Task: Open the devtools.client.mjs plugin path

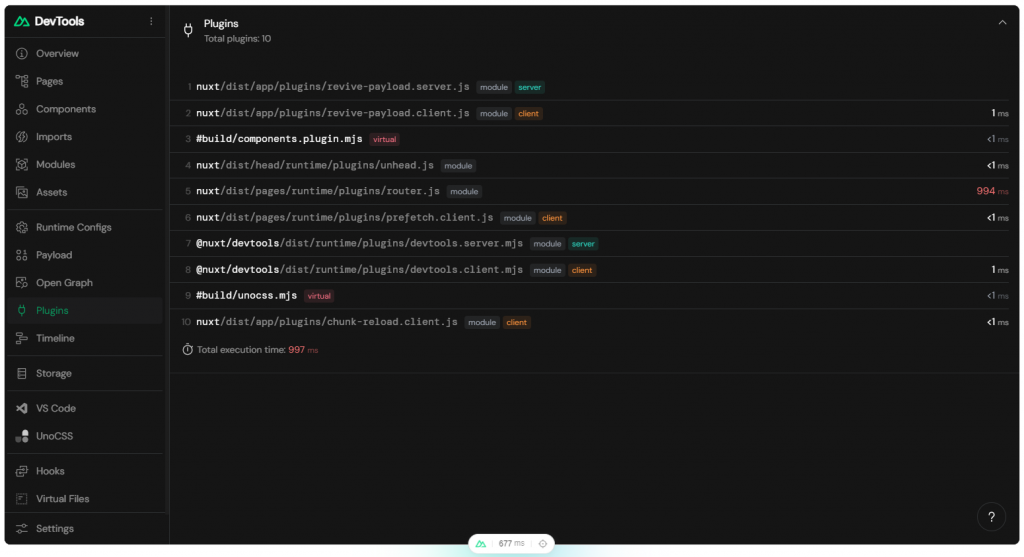Action: 359,270
